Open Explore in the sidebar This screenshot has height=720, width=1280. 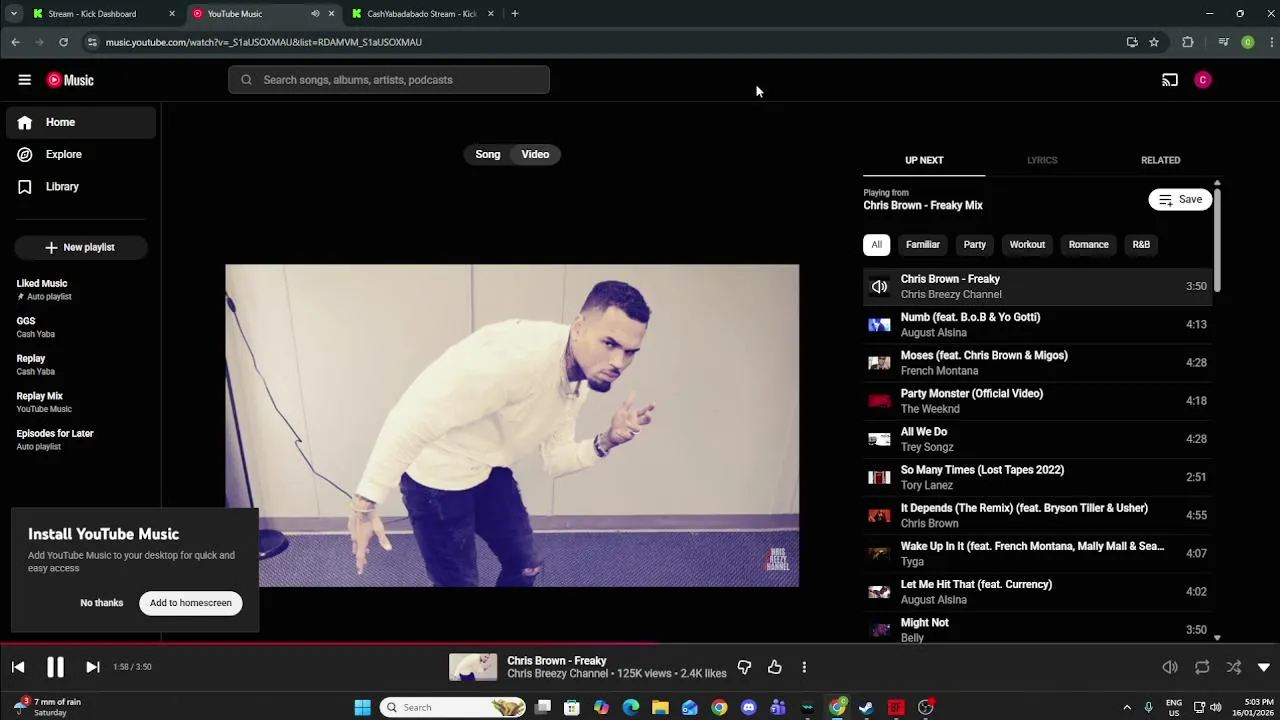pos(81,154)
